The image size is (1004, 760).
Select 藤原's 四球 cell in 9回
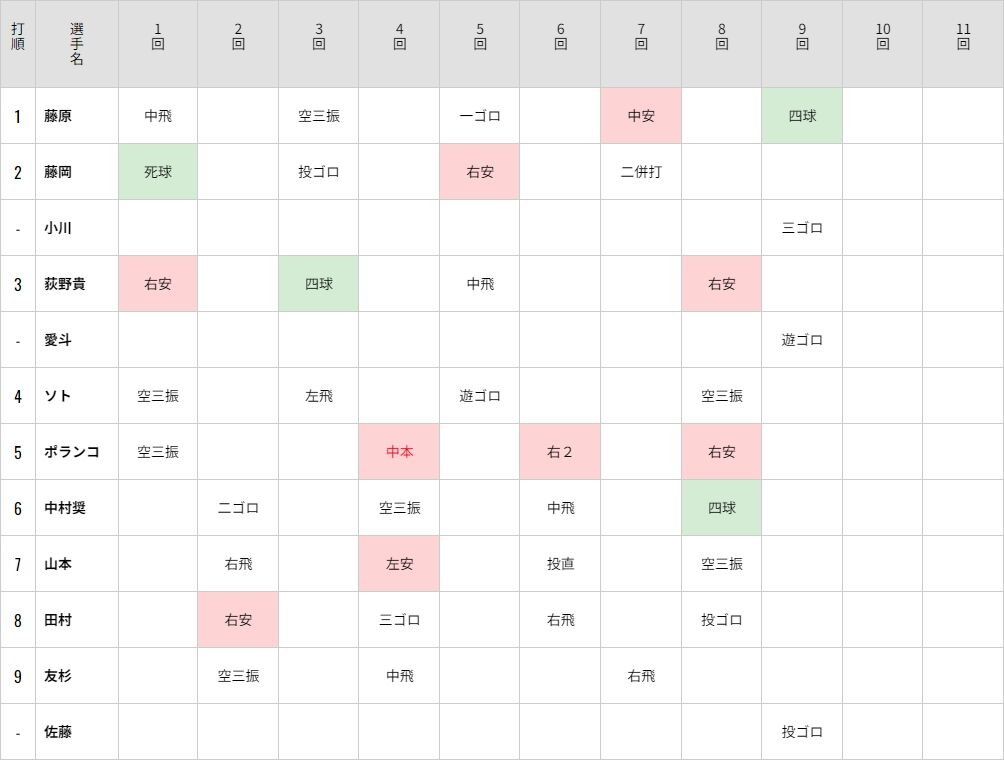[x=802, y=116]
